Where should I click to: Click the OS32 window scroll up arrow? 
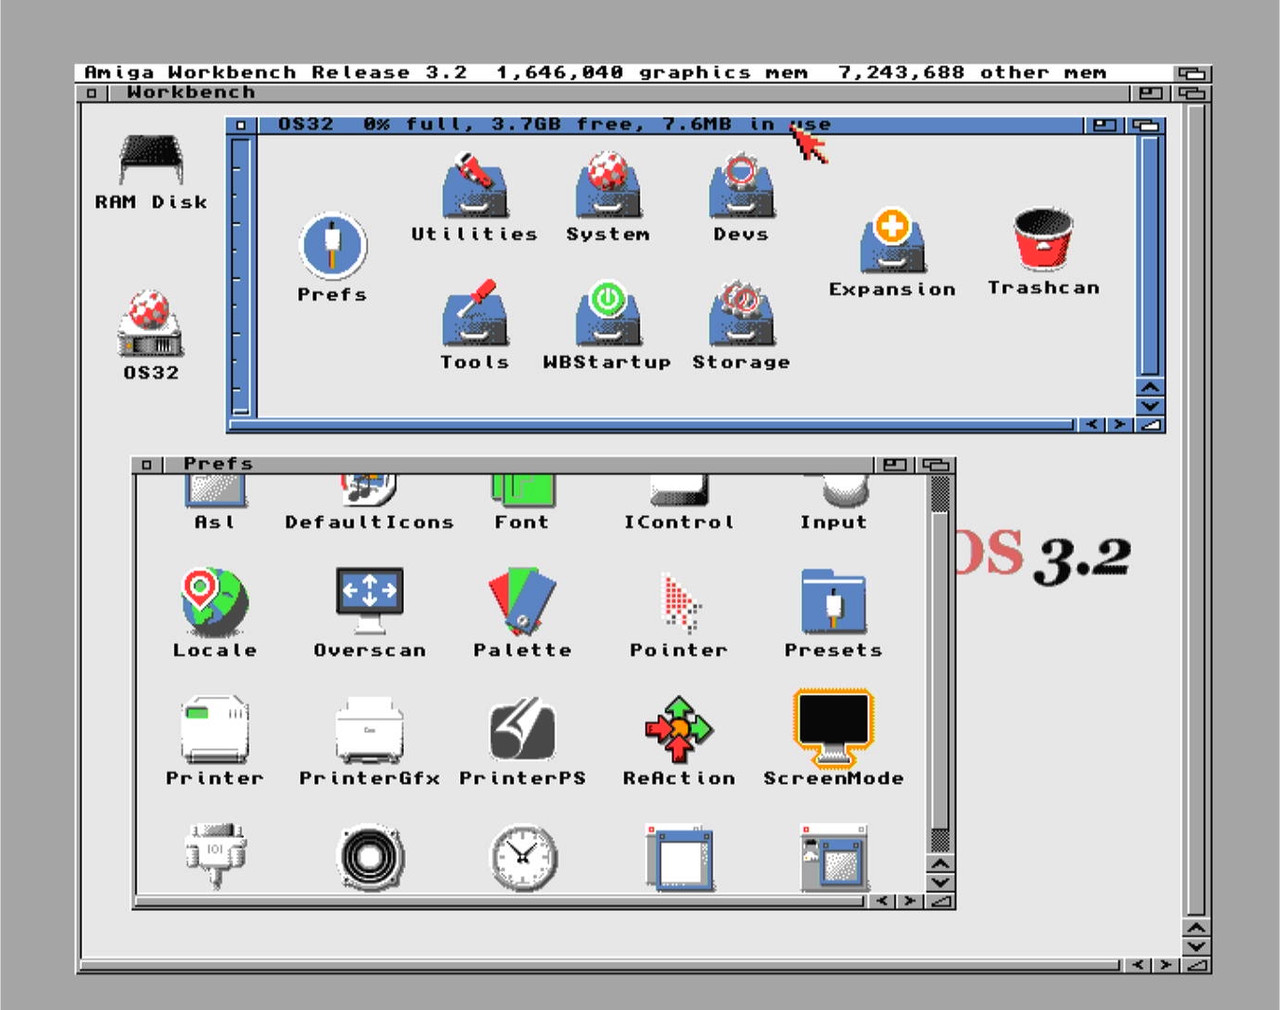[x=1150, y=388]
